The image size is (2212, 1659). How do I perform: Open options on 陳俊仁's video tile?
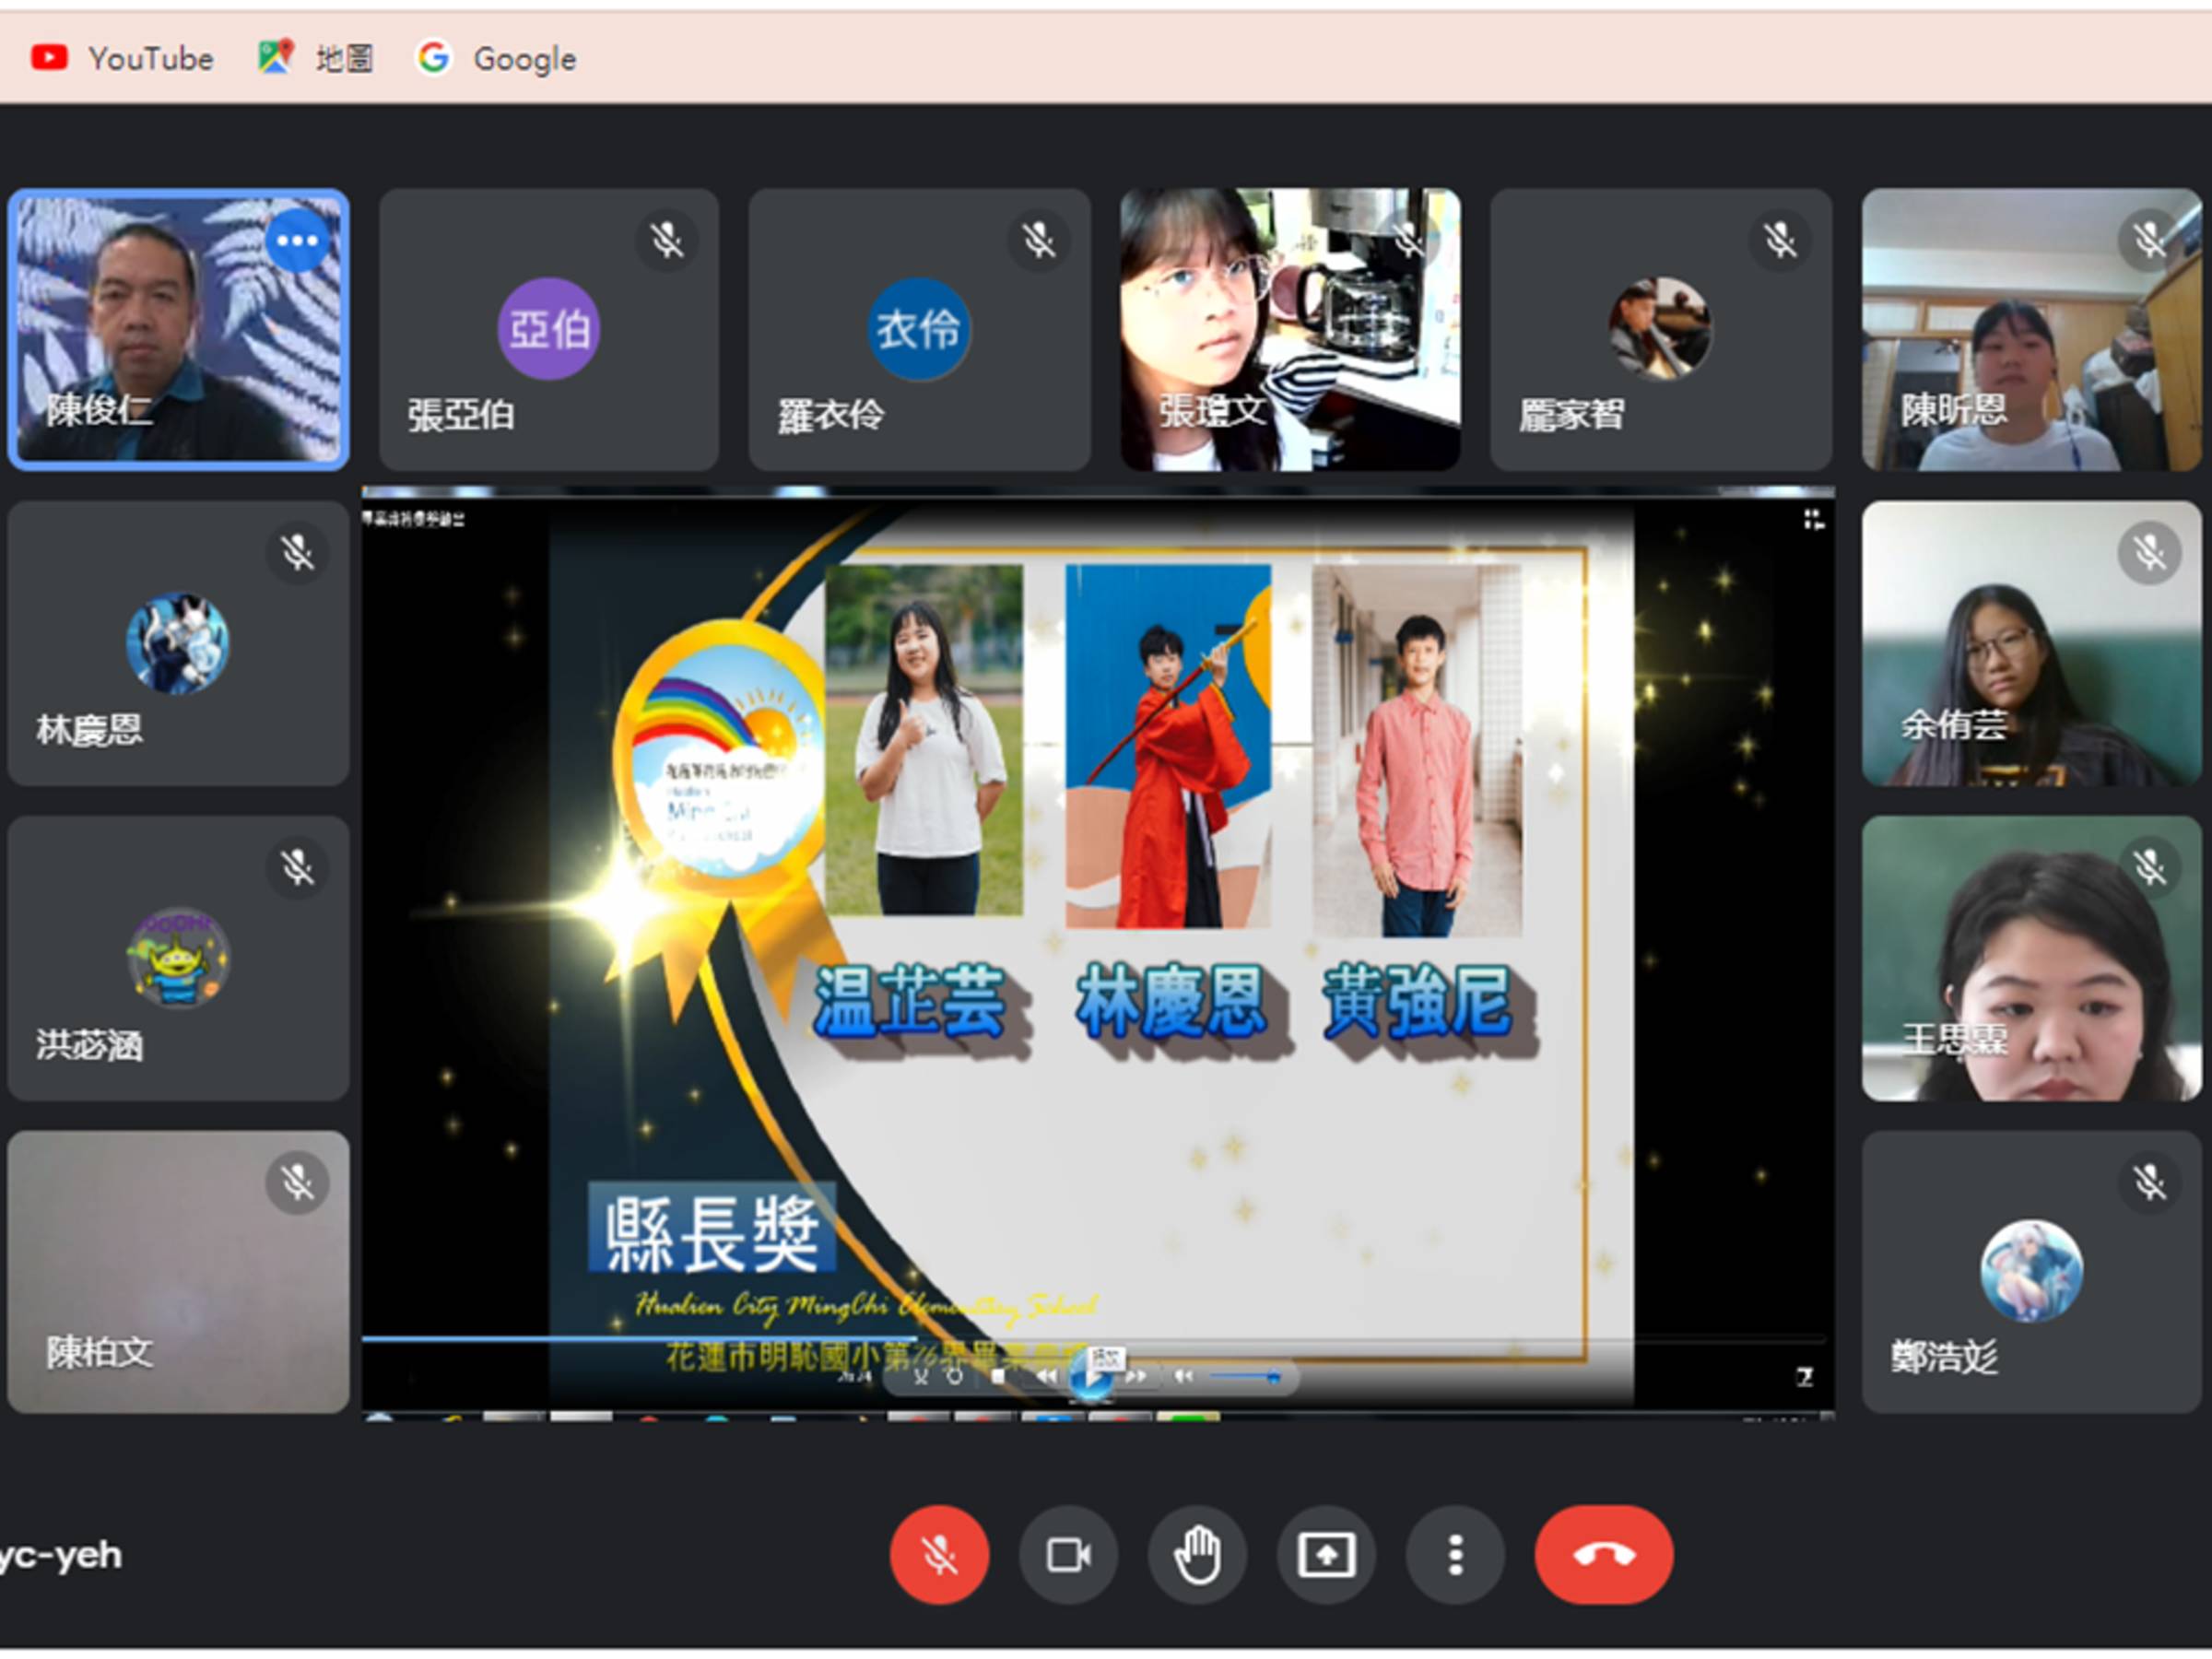coord(297,241)
